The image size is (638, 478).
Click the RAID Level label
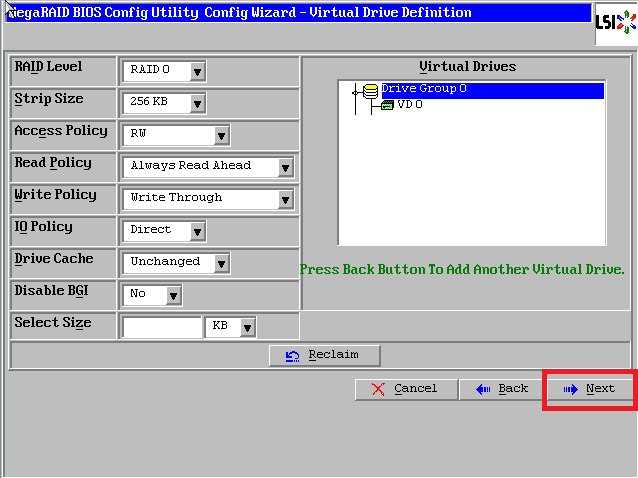point(48,66)
